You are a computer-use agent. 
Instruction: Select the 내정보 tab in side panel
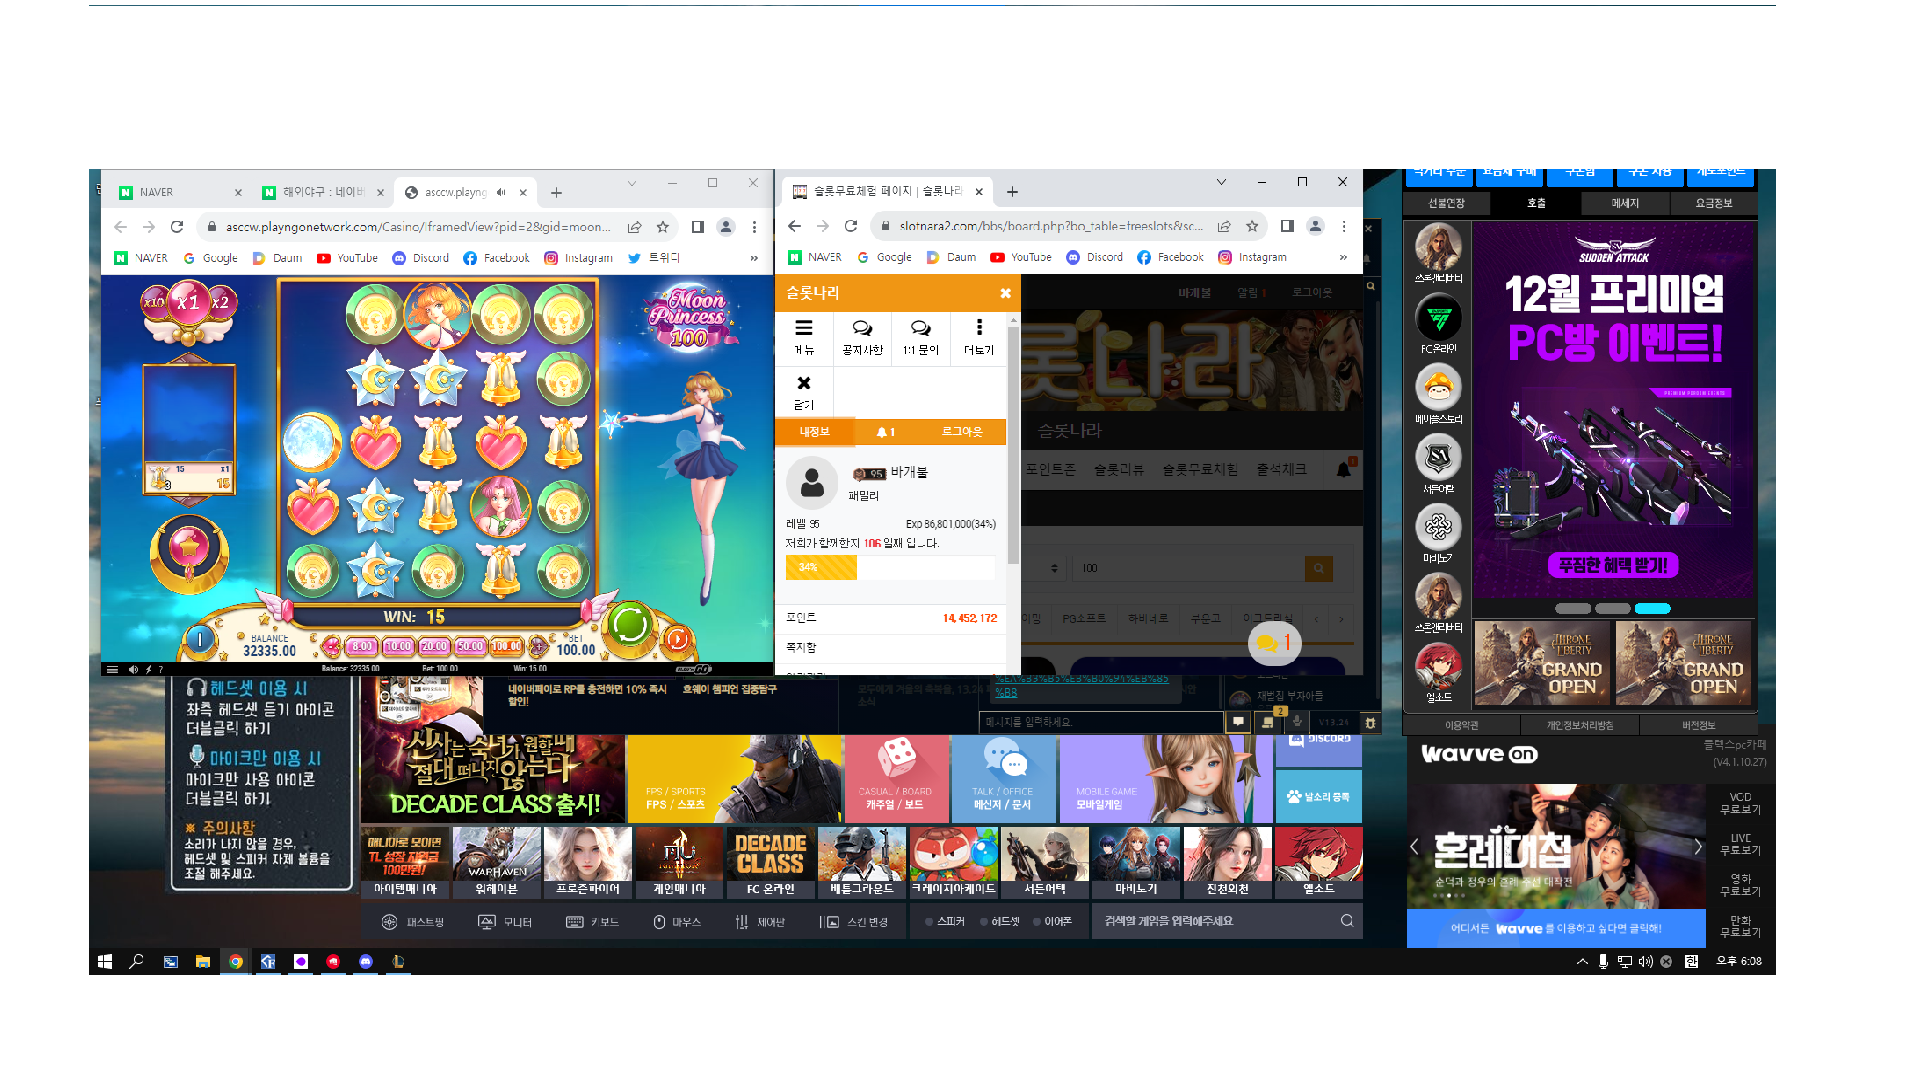pyautogui.click(x=815, y=431)
